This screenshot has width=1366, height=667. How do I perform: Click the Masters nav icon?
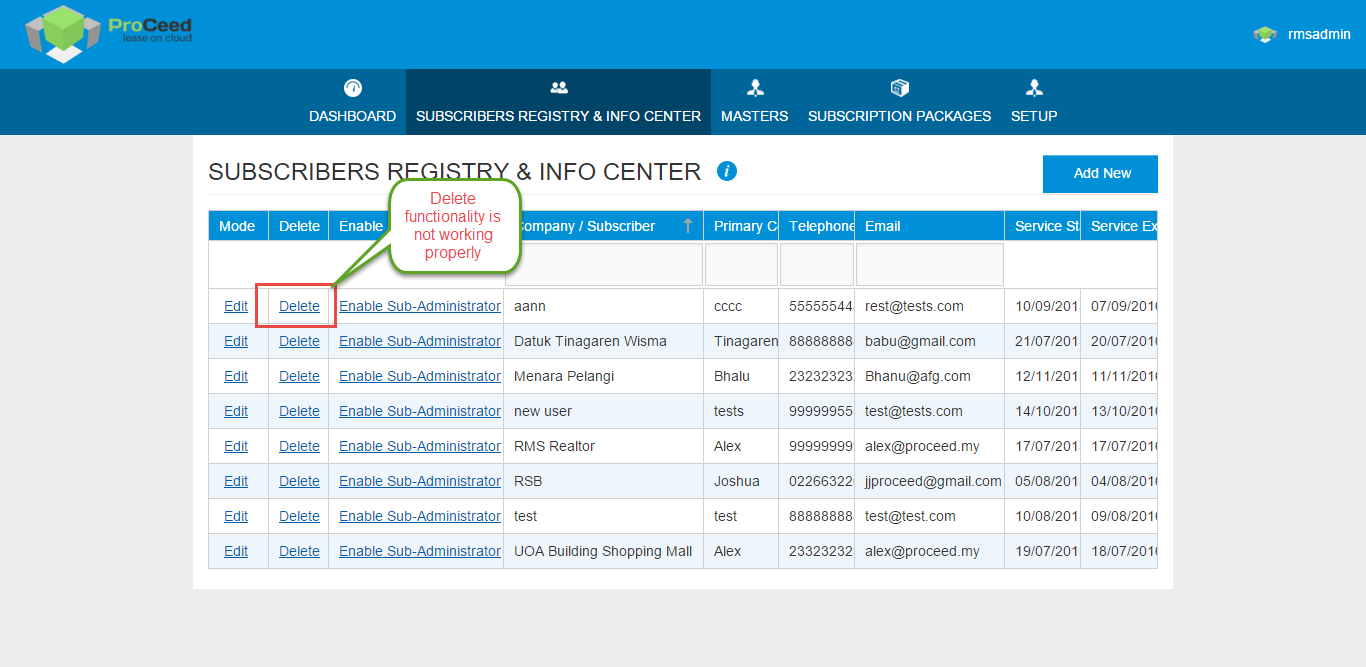tap(755, 88)
